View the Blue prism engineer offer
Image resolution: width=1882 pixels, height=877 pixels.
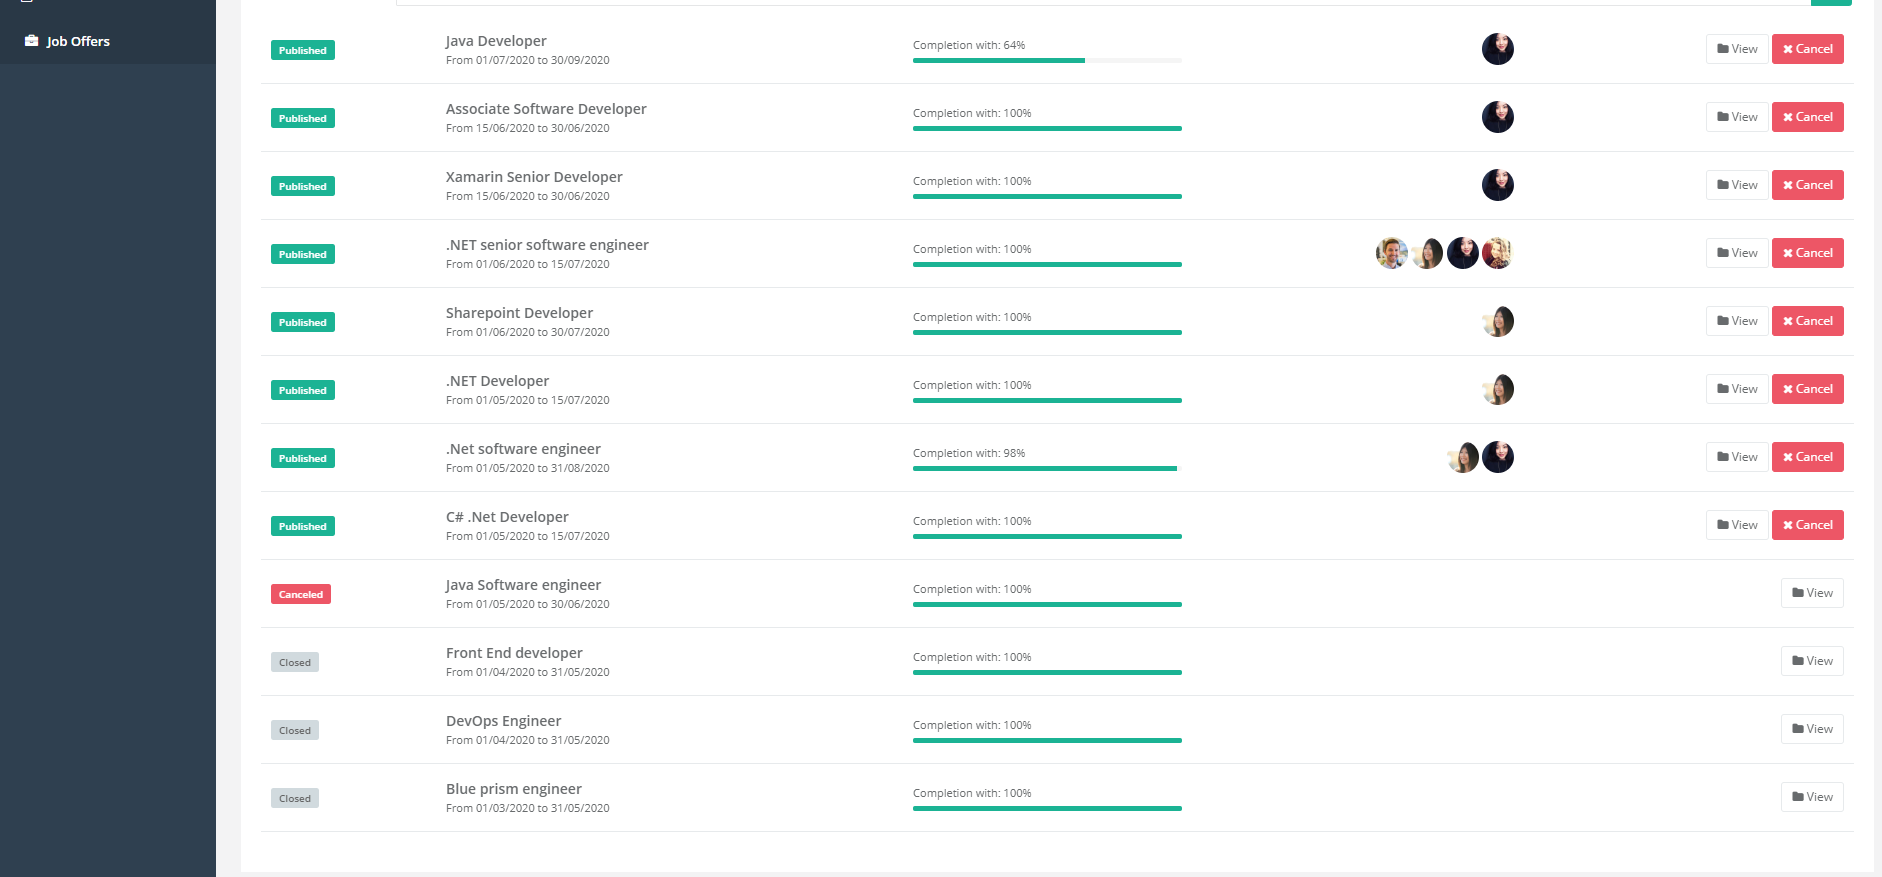coord(1812,797)
